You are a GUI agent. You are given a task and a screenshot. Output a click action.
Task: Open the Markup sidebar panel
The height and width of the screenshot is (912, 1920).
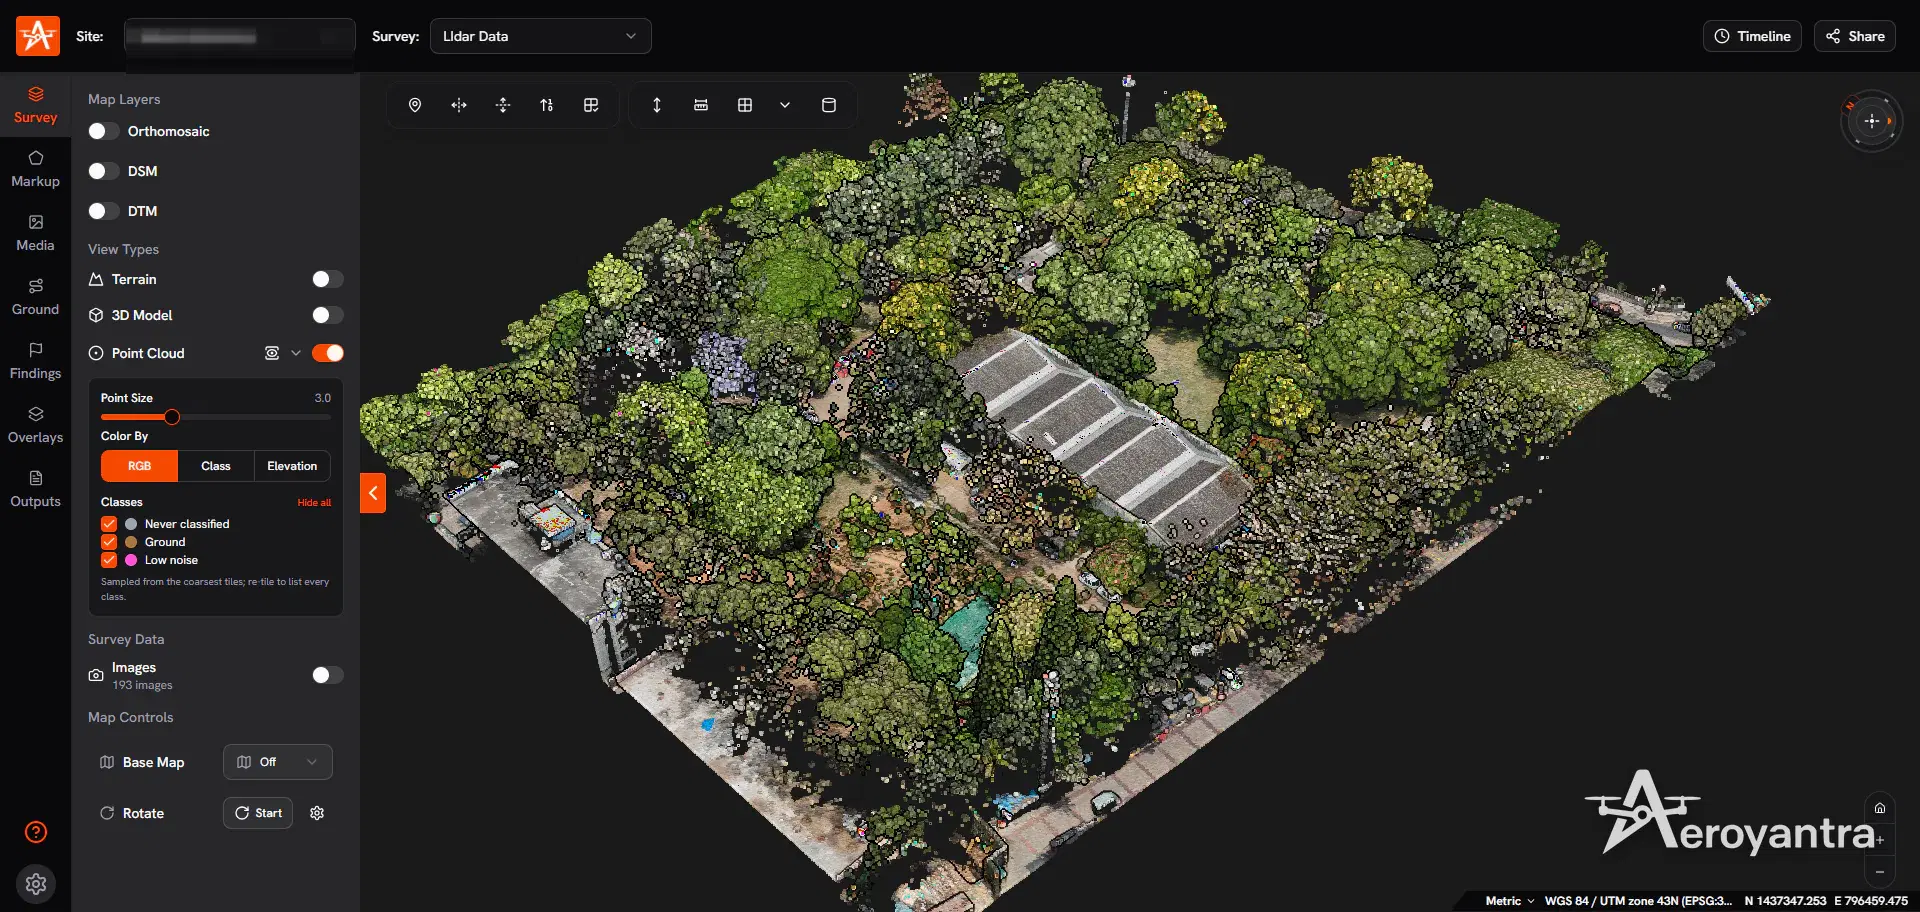35,169
